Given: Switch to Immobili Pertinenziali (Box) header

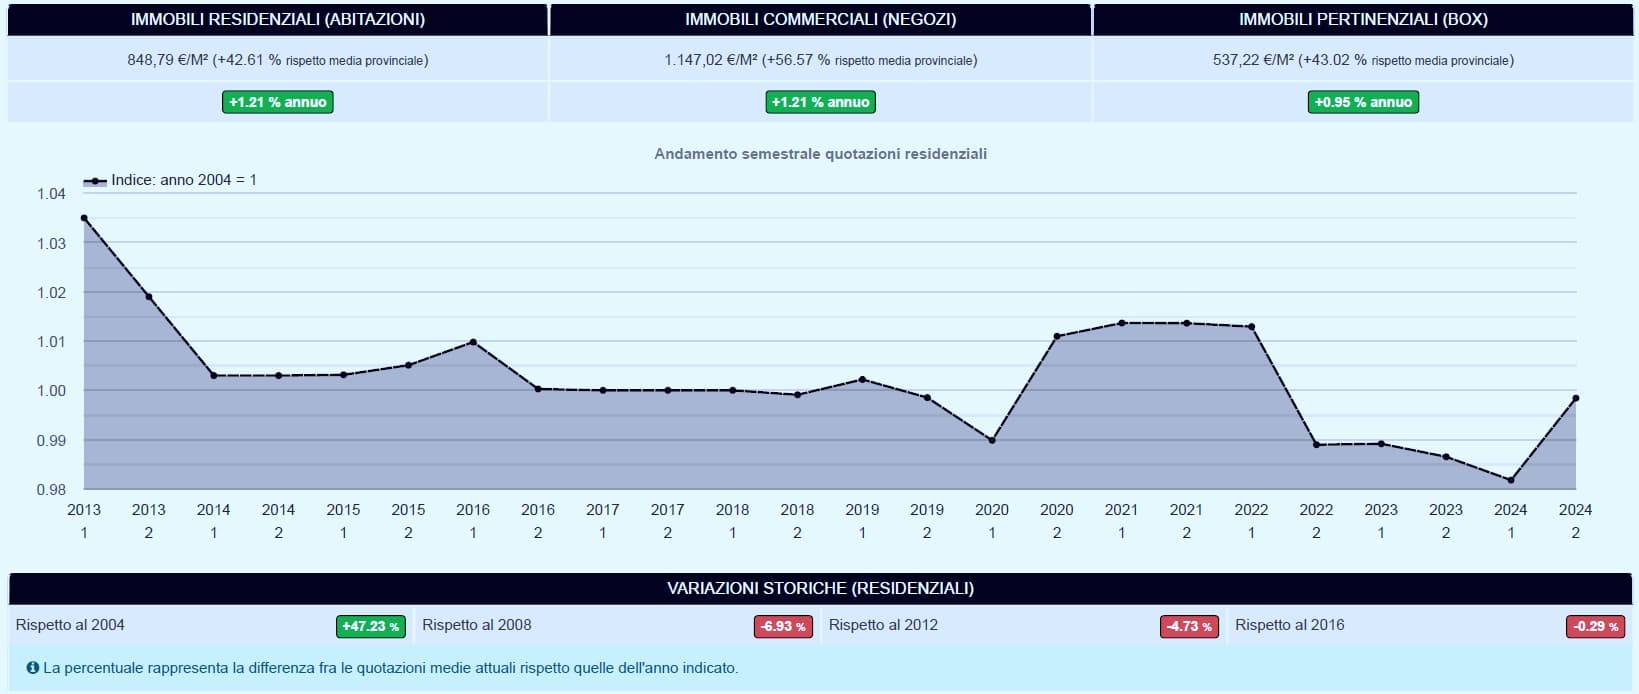Looking at the screenshot, I should (x=1363, y=20).
